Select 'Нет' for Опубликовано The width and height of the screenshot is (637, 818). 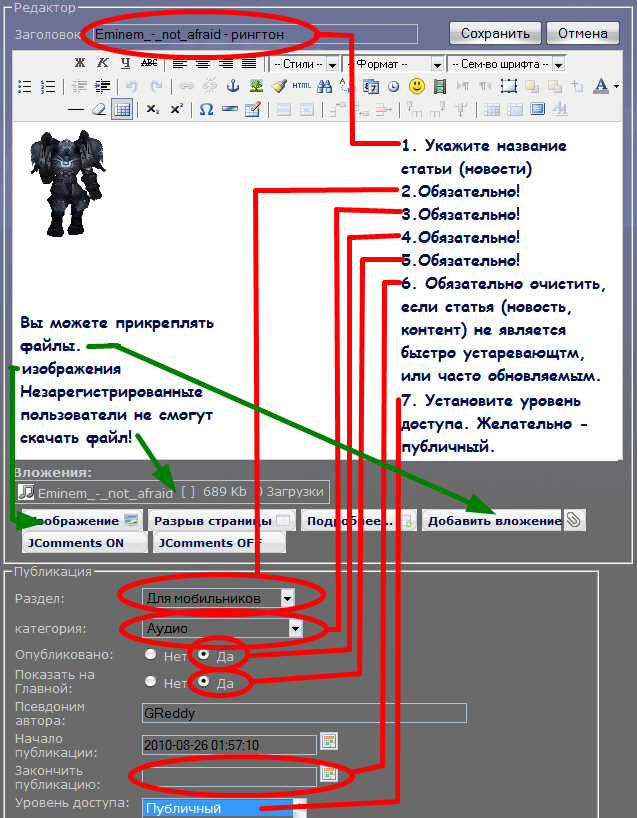pos(150,655)
